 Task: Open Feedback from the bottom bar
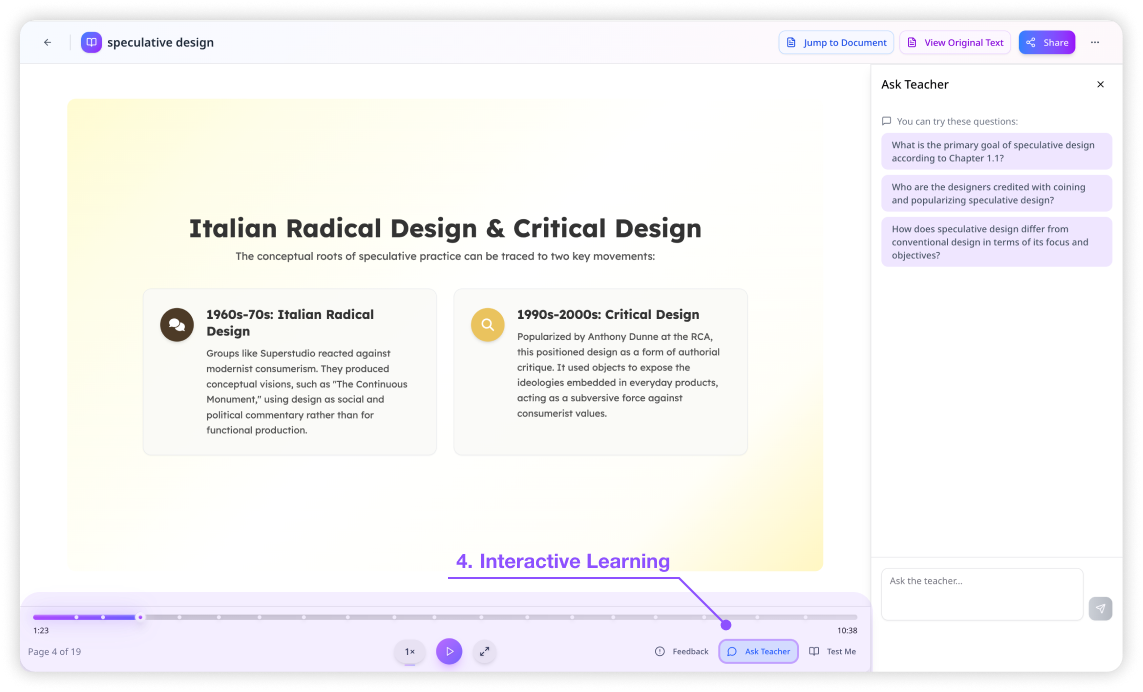(681, 652)
